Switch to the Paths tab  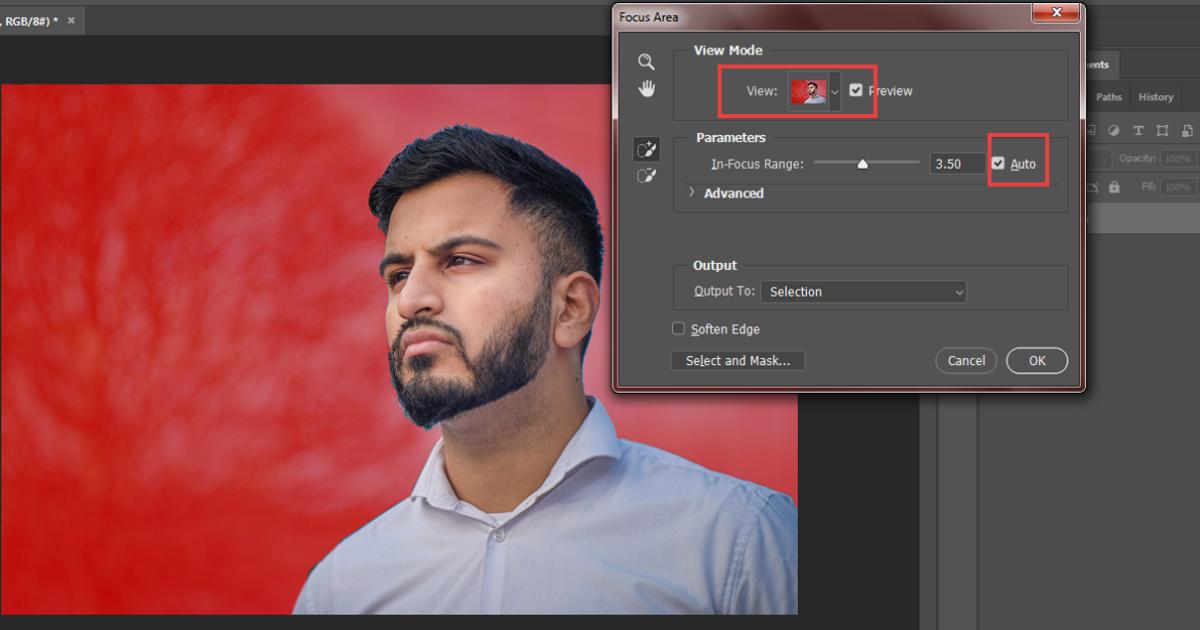pos(1109,97)
